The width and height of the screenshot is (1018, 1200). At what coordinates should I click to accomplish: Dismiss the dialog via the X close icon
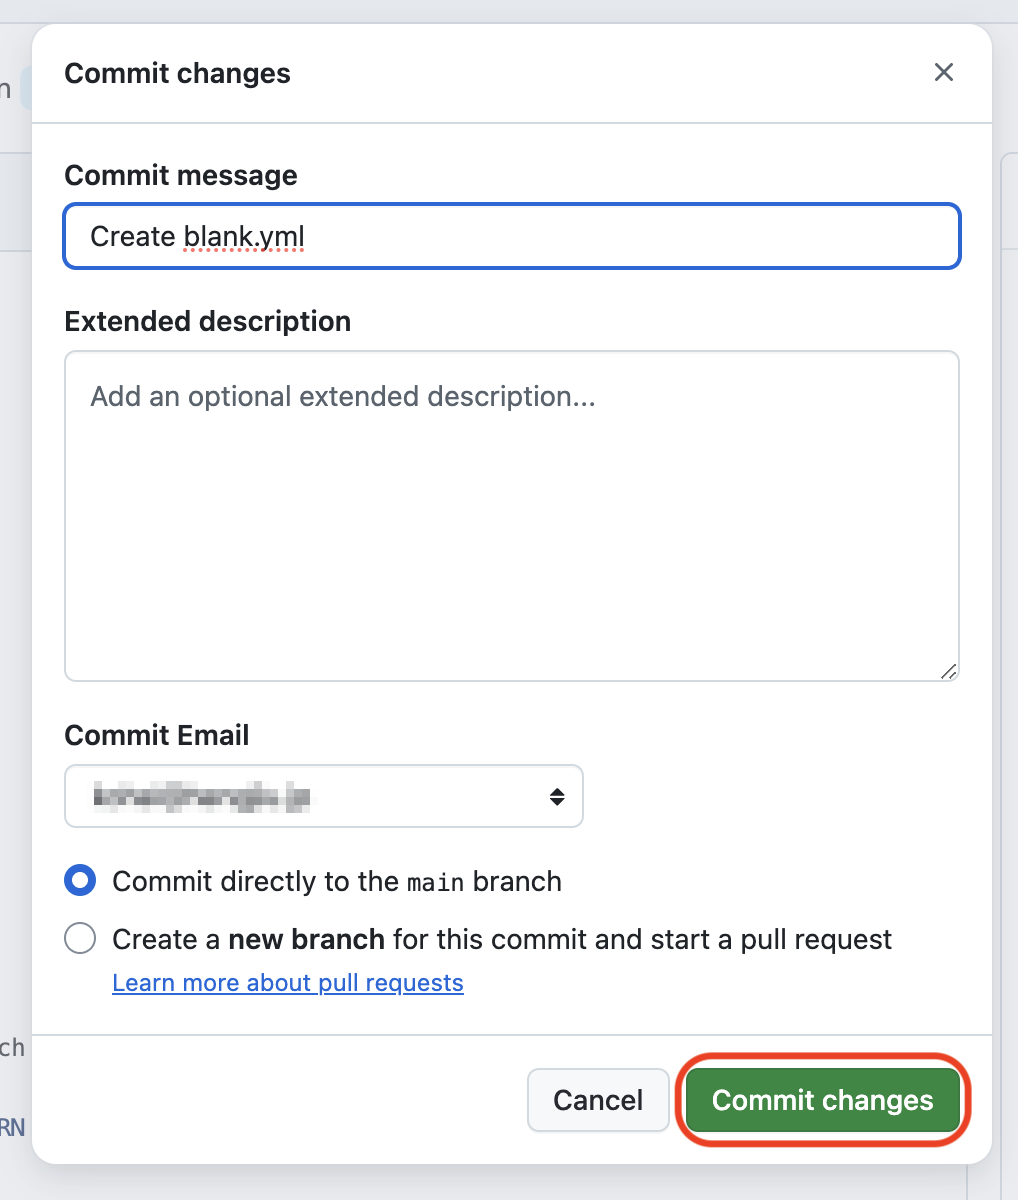[x=943, y=72]
